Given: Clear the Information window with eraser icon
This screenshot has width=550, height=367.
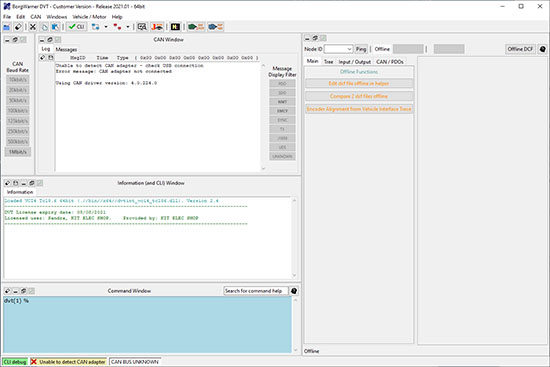Looking at the screenshot, I should [7, 183].
